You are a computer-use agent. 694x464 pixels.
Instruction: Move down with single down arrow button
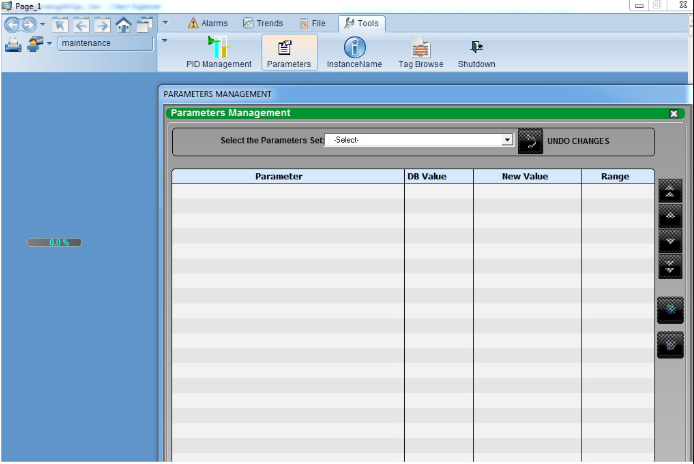(x=670, y=241)
